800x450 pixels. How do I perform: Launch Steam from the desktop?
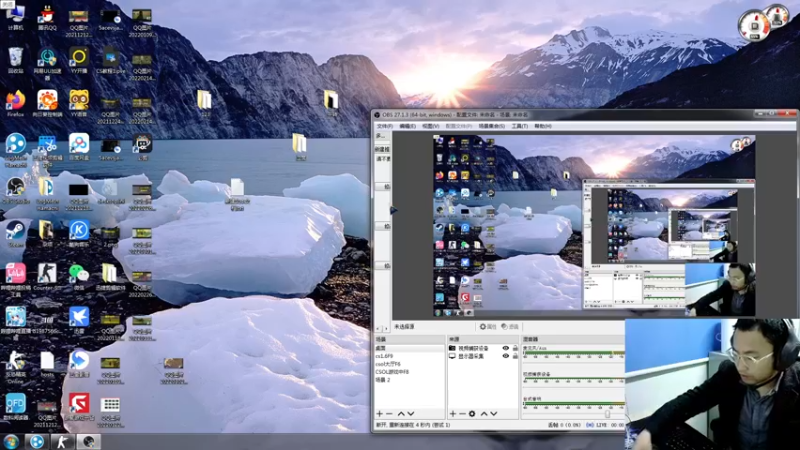(x=15, y=232)
